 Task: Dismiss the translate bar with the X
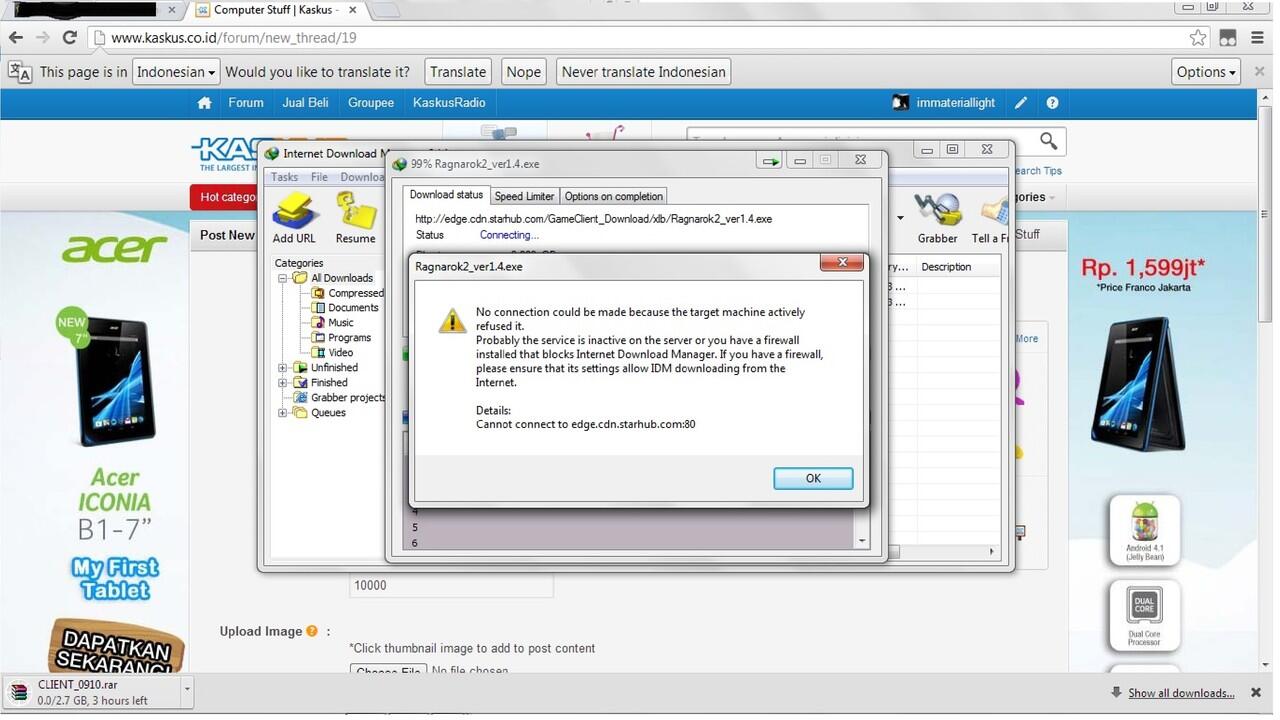pyautogui.click(x=1259, y=72)
